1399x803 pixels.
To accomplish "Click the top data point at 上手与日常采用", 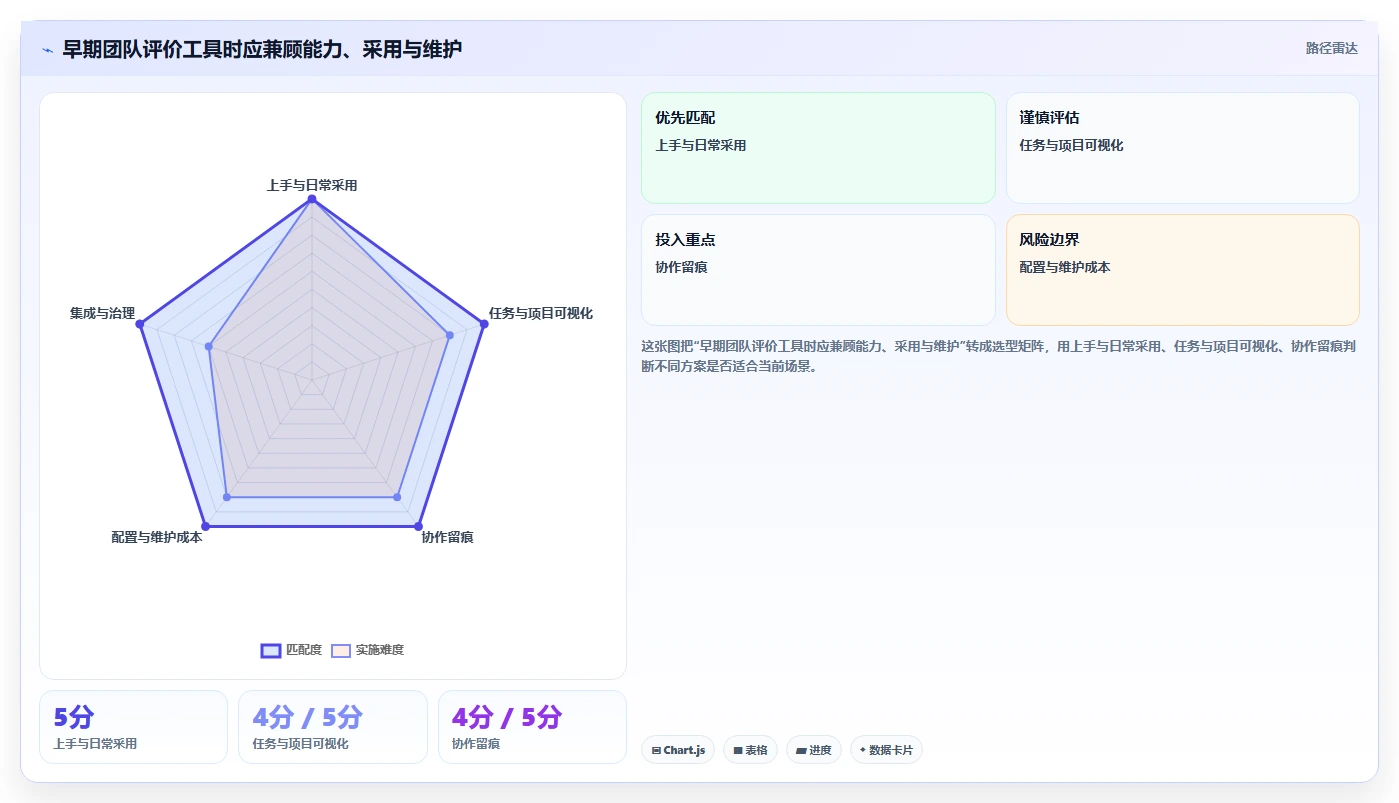I will tap(312, 200).
